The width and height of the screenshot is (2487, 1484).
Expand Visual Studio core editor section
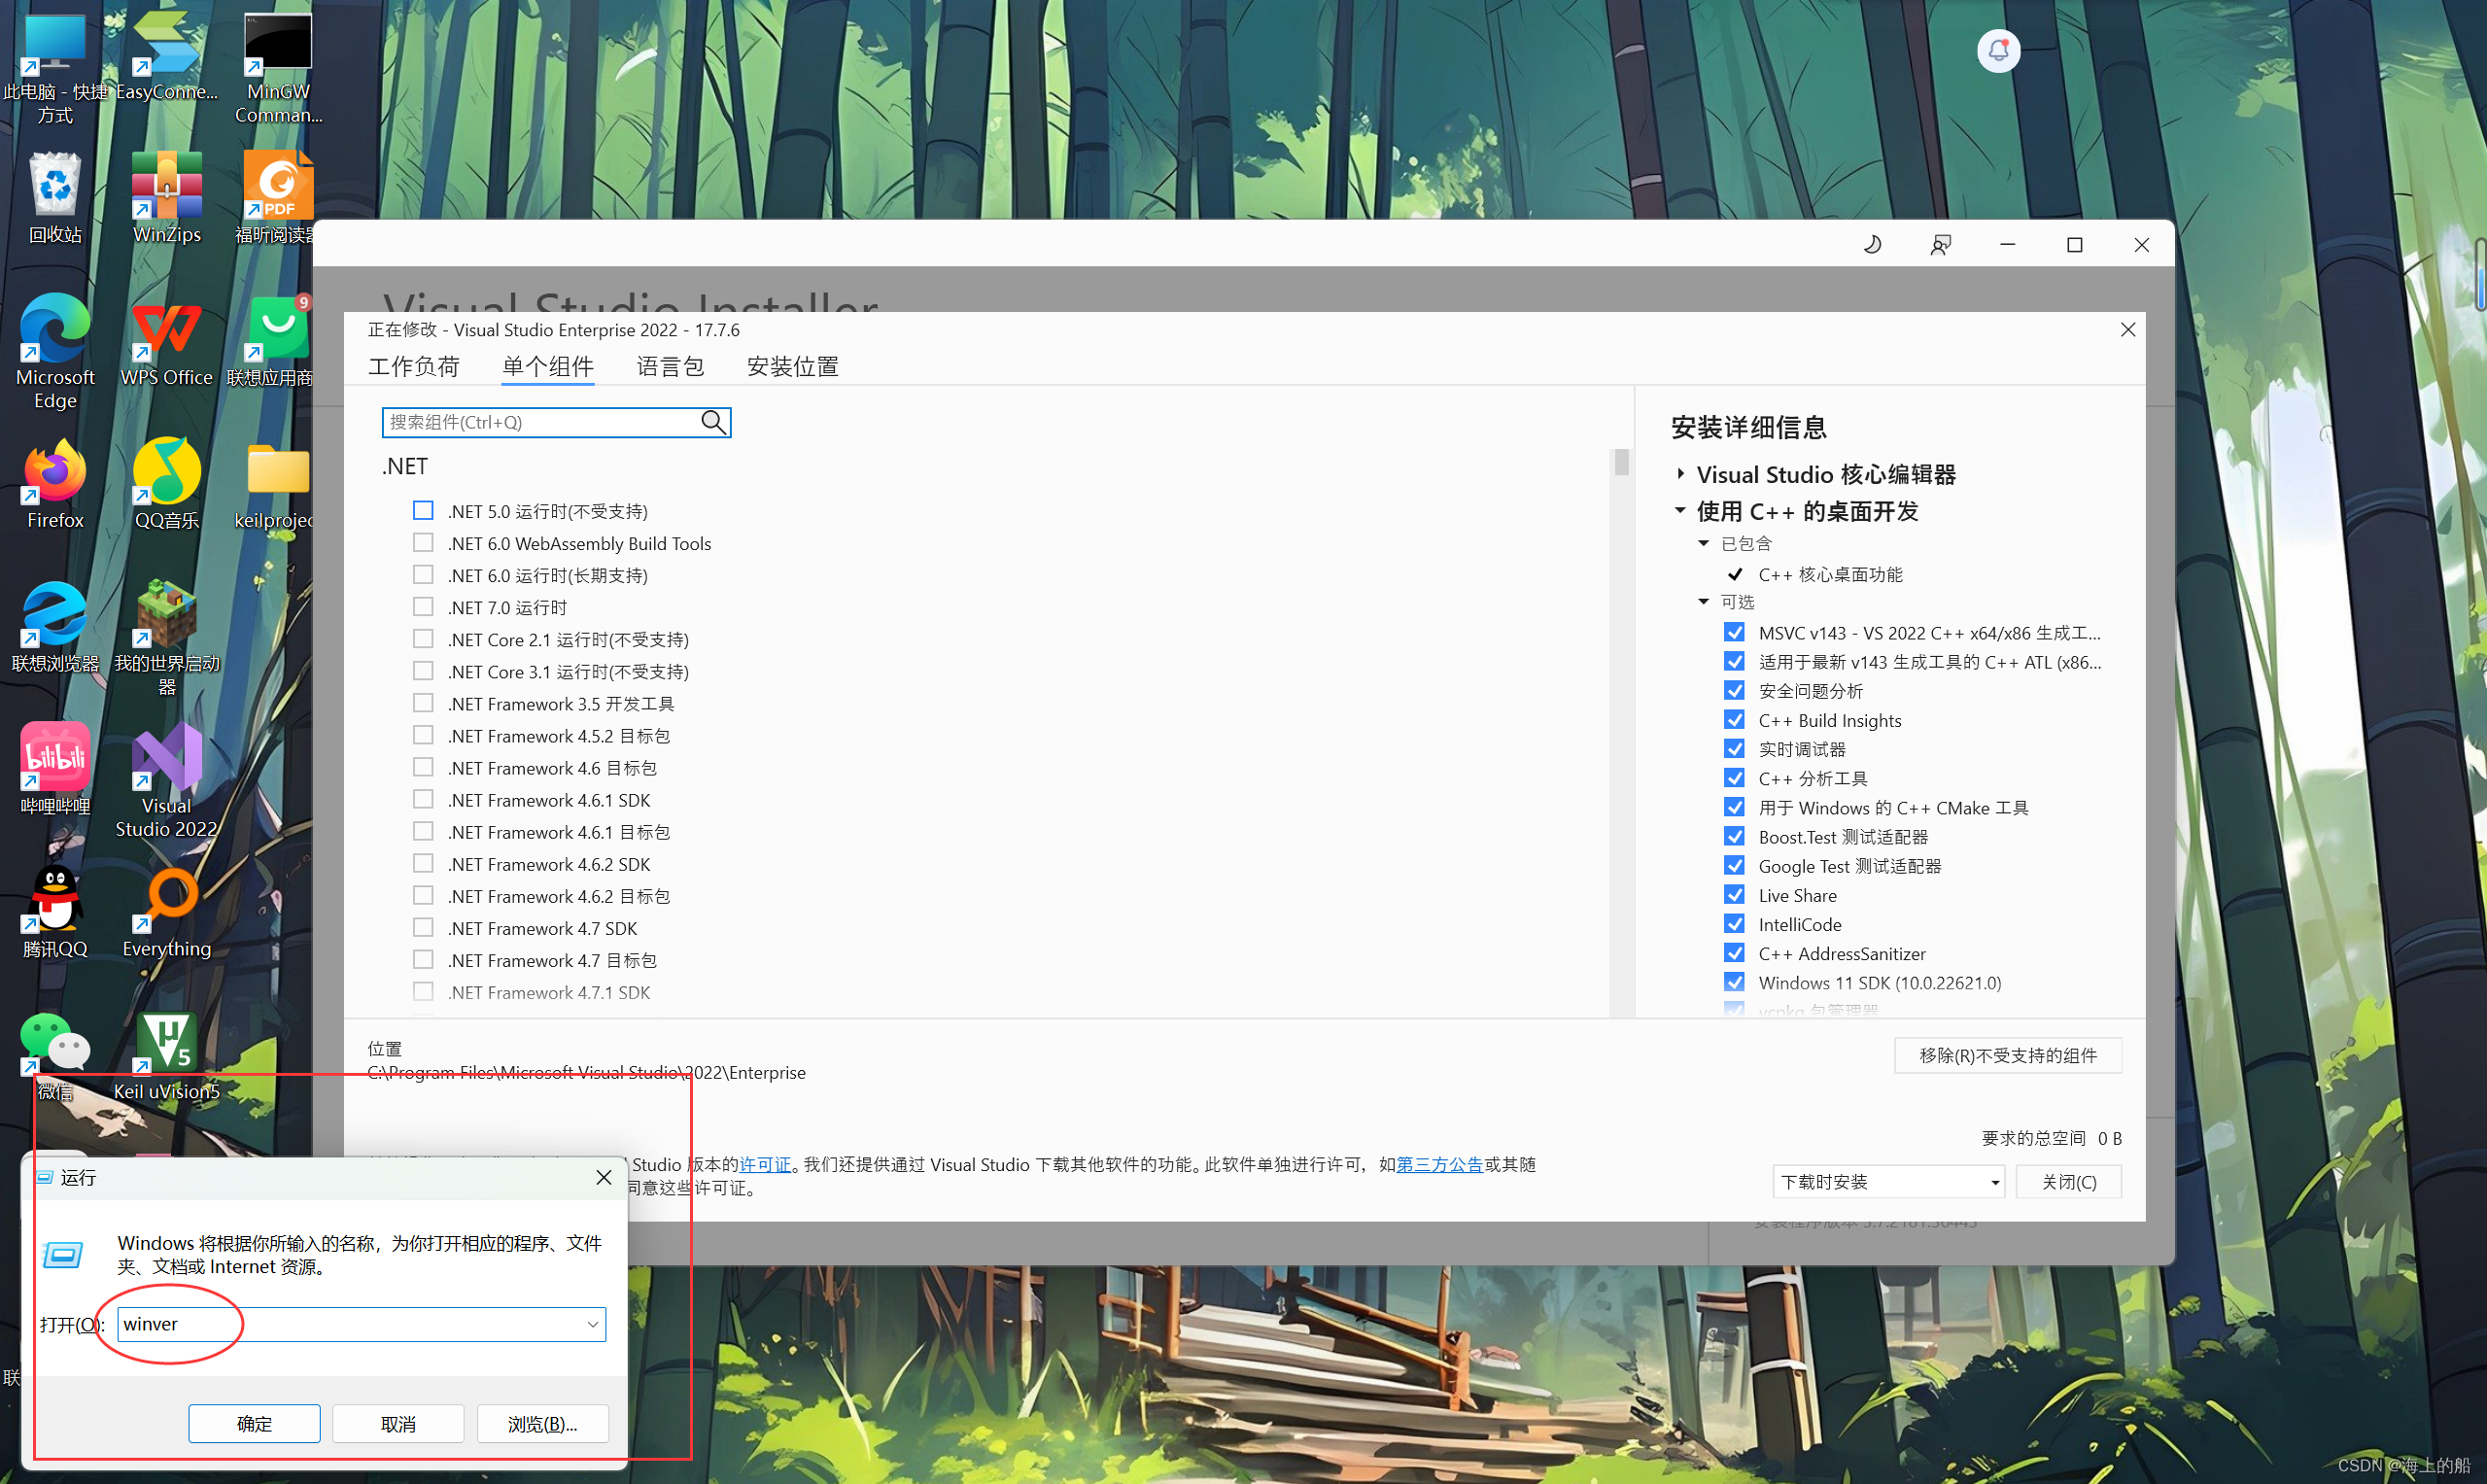point(1681,474)
